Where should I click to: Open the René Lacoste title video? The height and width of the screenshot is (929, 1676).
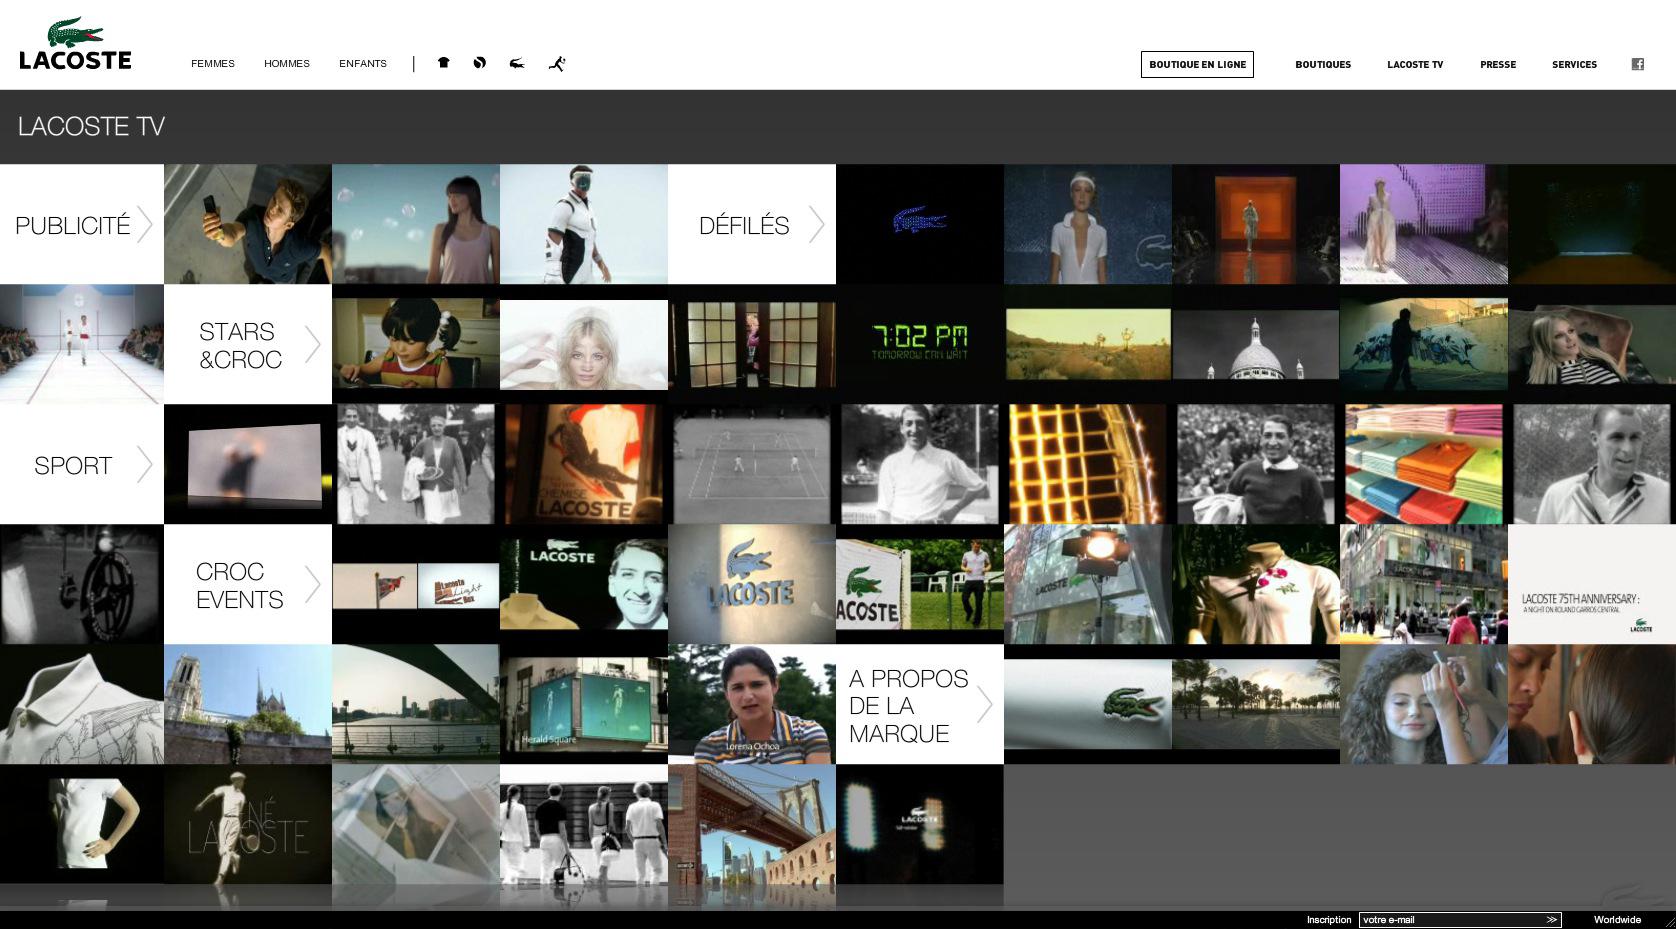click(x=248, y=824)
